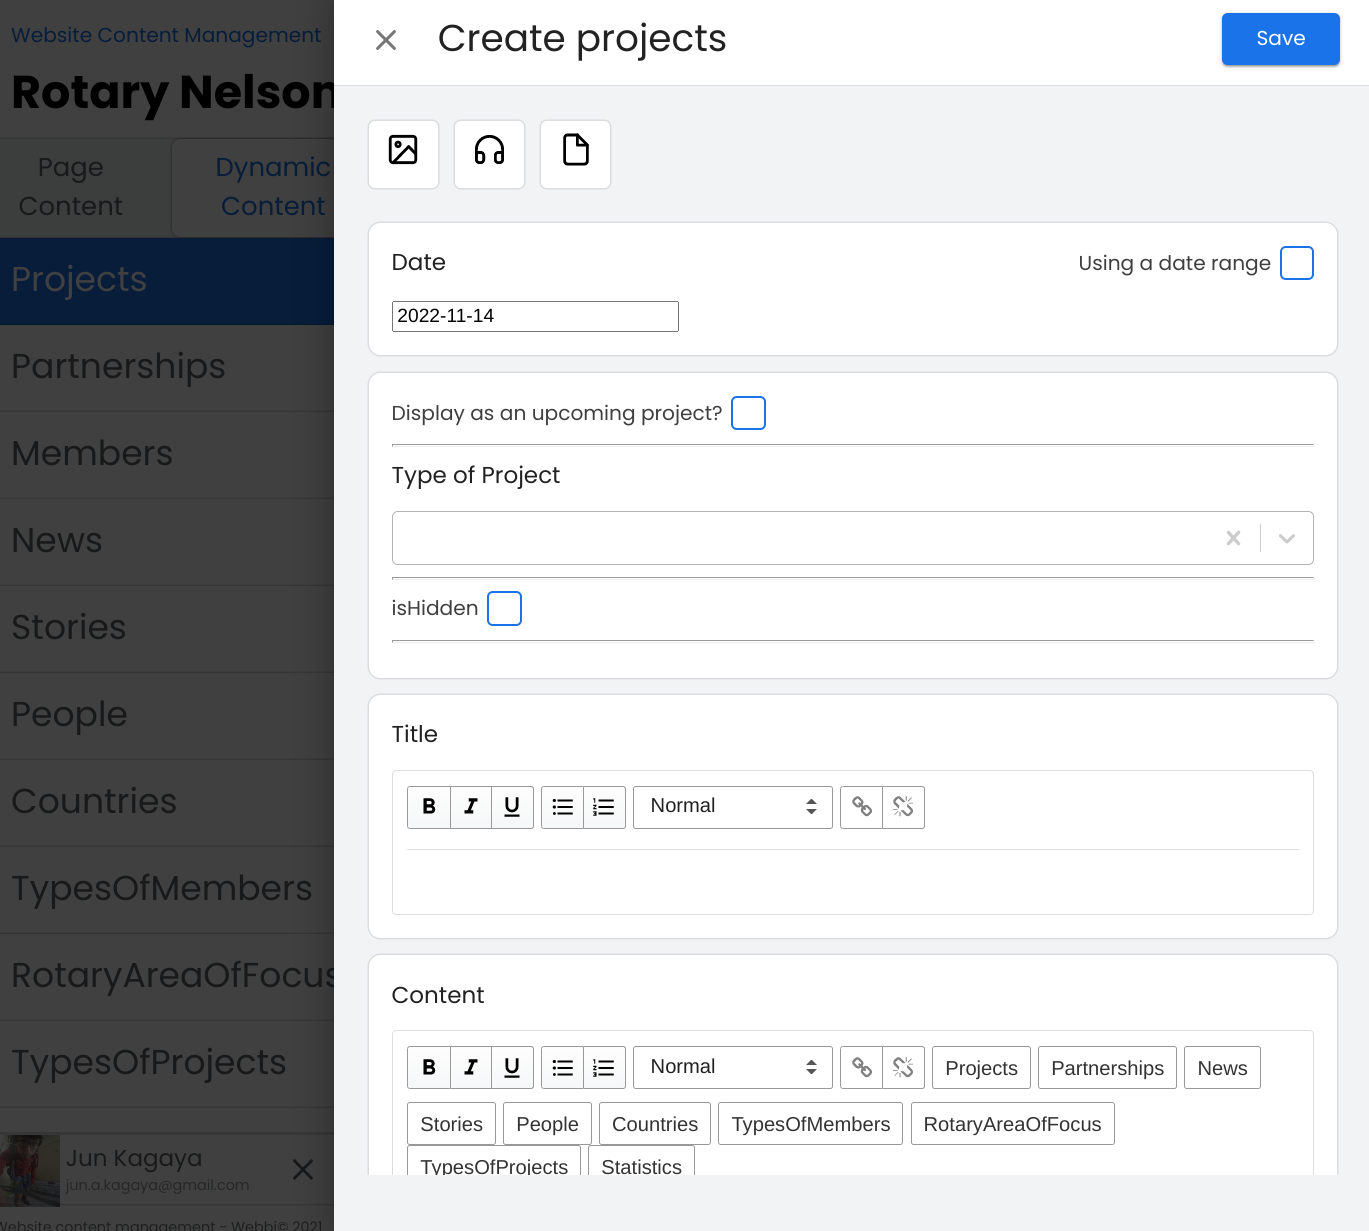Screen dimensions: 1369x1231
Task: Dismiss the Jun Kagaya user card
Action: click(x=303, y=1169)
